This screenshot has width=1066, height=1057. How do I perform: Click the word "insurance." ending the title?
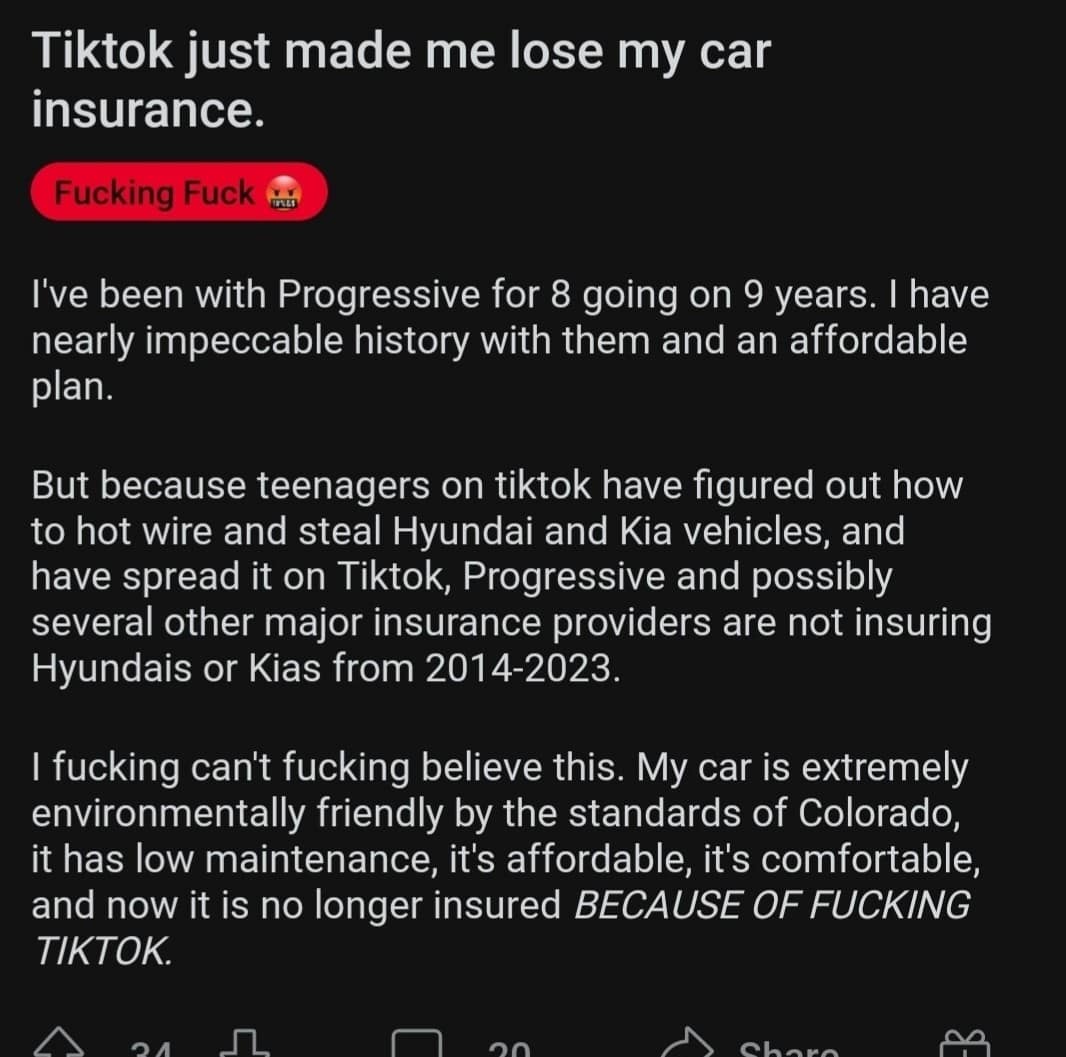148,108
